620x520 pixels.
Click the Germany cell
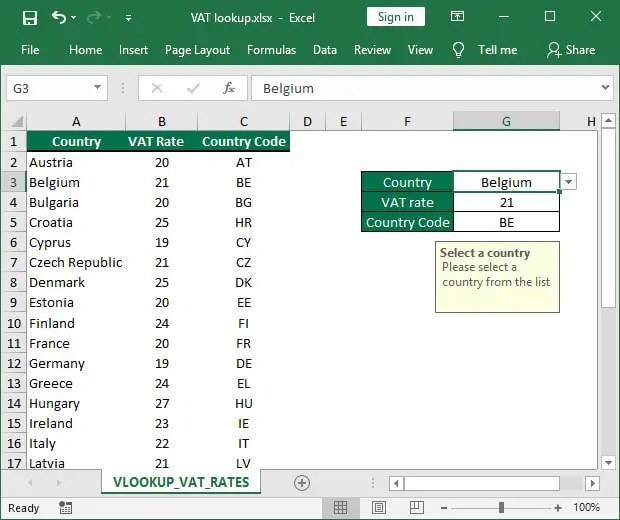click(x=76, y=363)
